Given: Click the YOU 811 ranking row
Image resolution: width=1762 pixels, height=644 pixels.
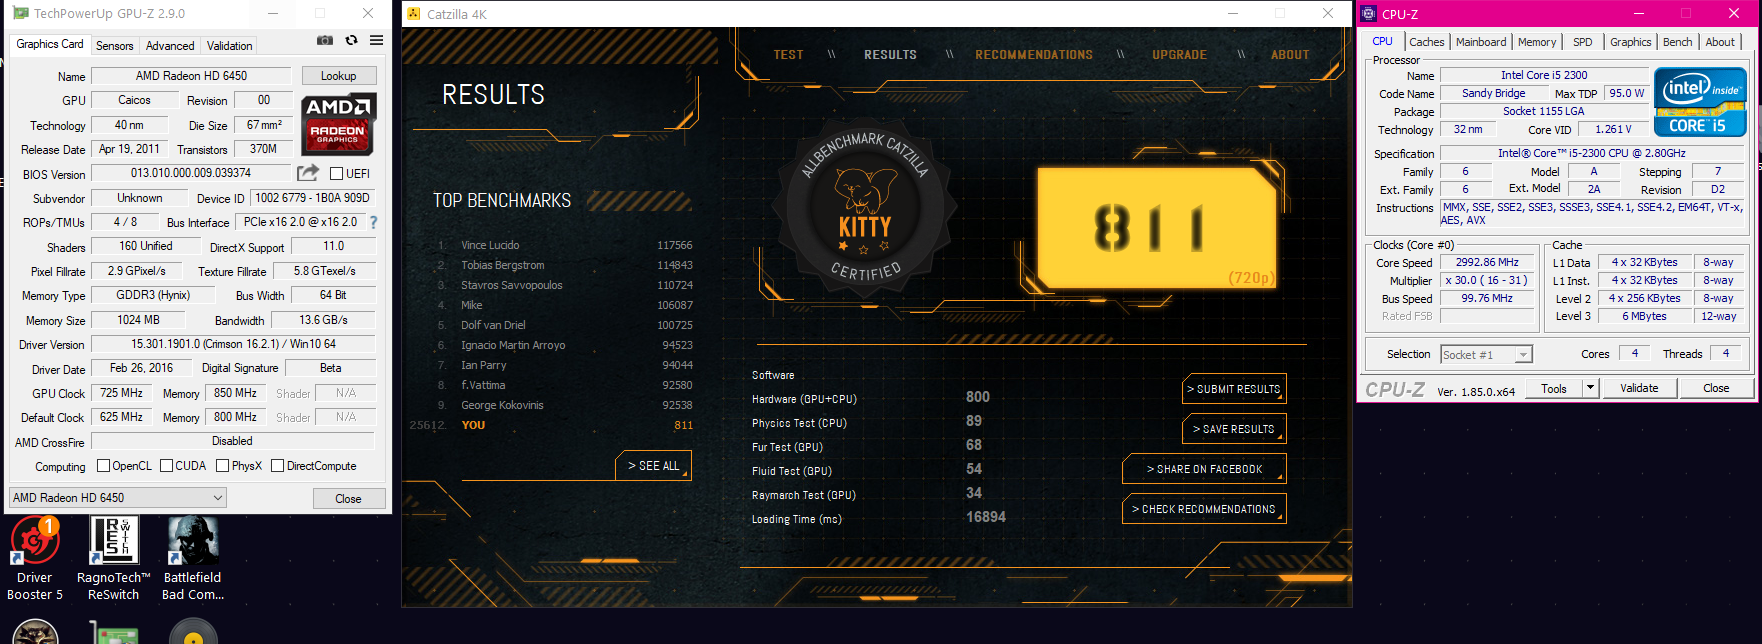Looking at the screenshot, I should [x=552, y=425].
